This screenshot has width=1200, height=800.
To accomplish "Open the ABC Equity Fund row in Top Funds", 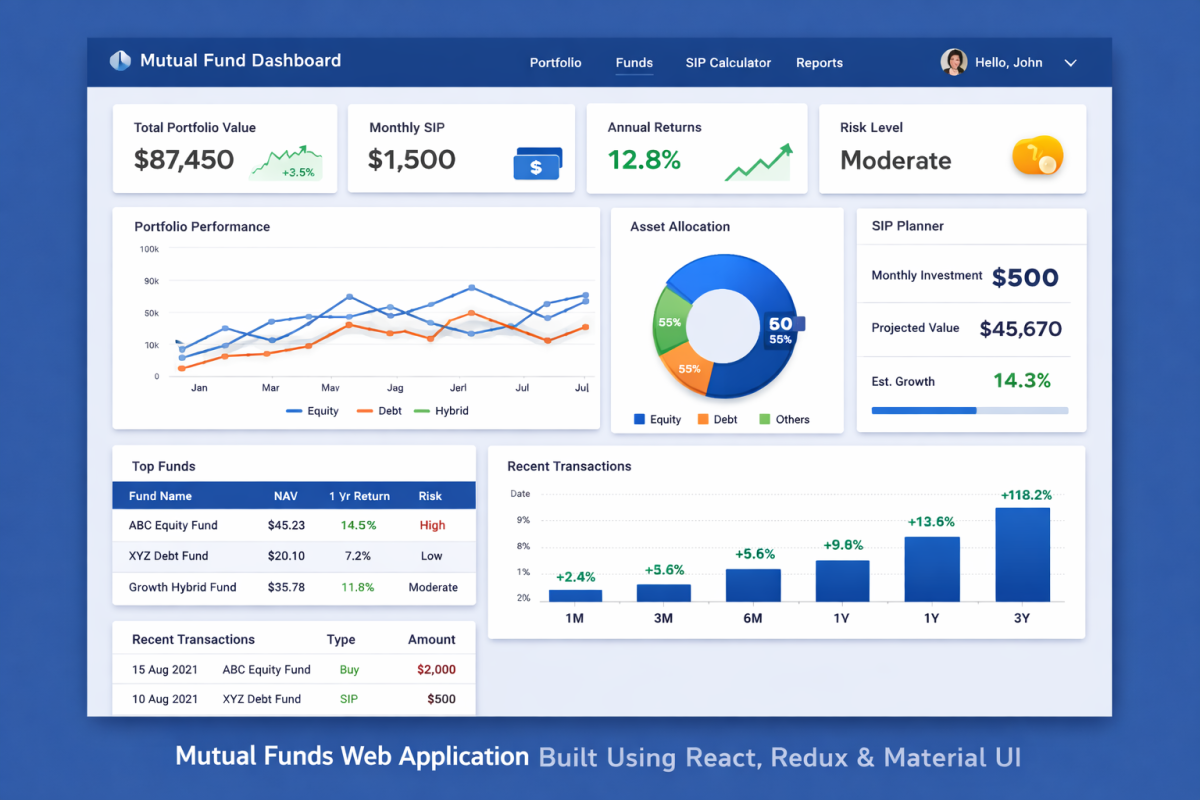I will [173, 525].
